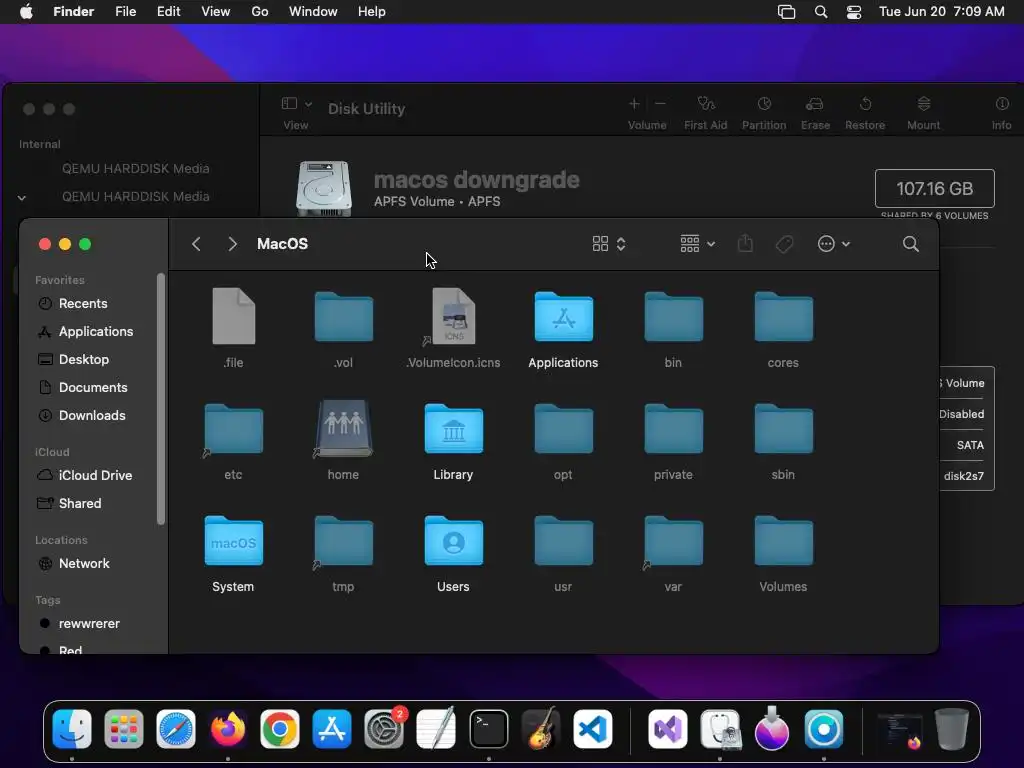Image resolution: width=1024 pixels, height=768 pixels.
Task: Click Mount in Disk Utility toolbar
Action: click(923, 113)
